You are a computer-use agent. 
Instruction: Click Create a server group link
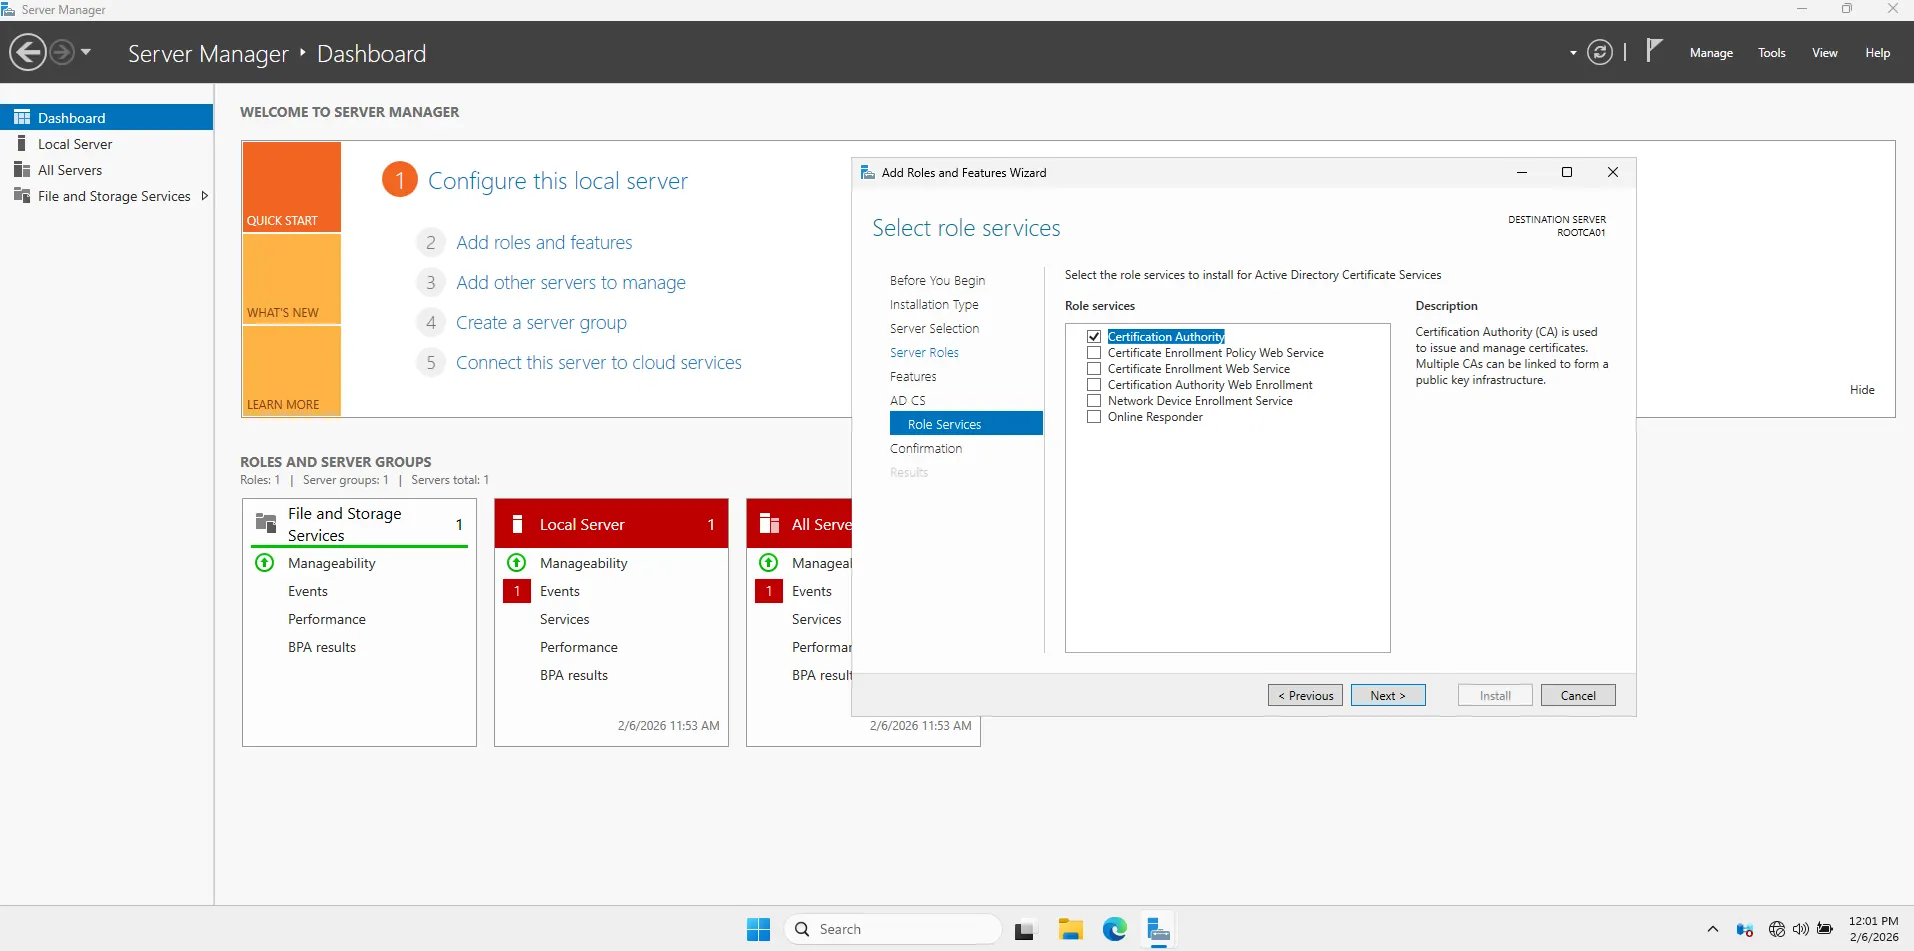[541, 323]
